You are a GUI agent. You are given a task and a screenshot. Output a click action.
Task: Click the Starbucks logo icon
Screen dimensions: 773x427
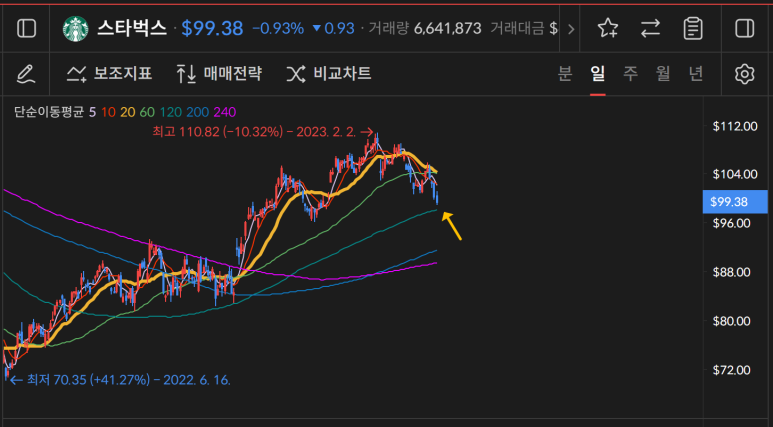[x=75, y=29]
